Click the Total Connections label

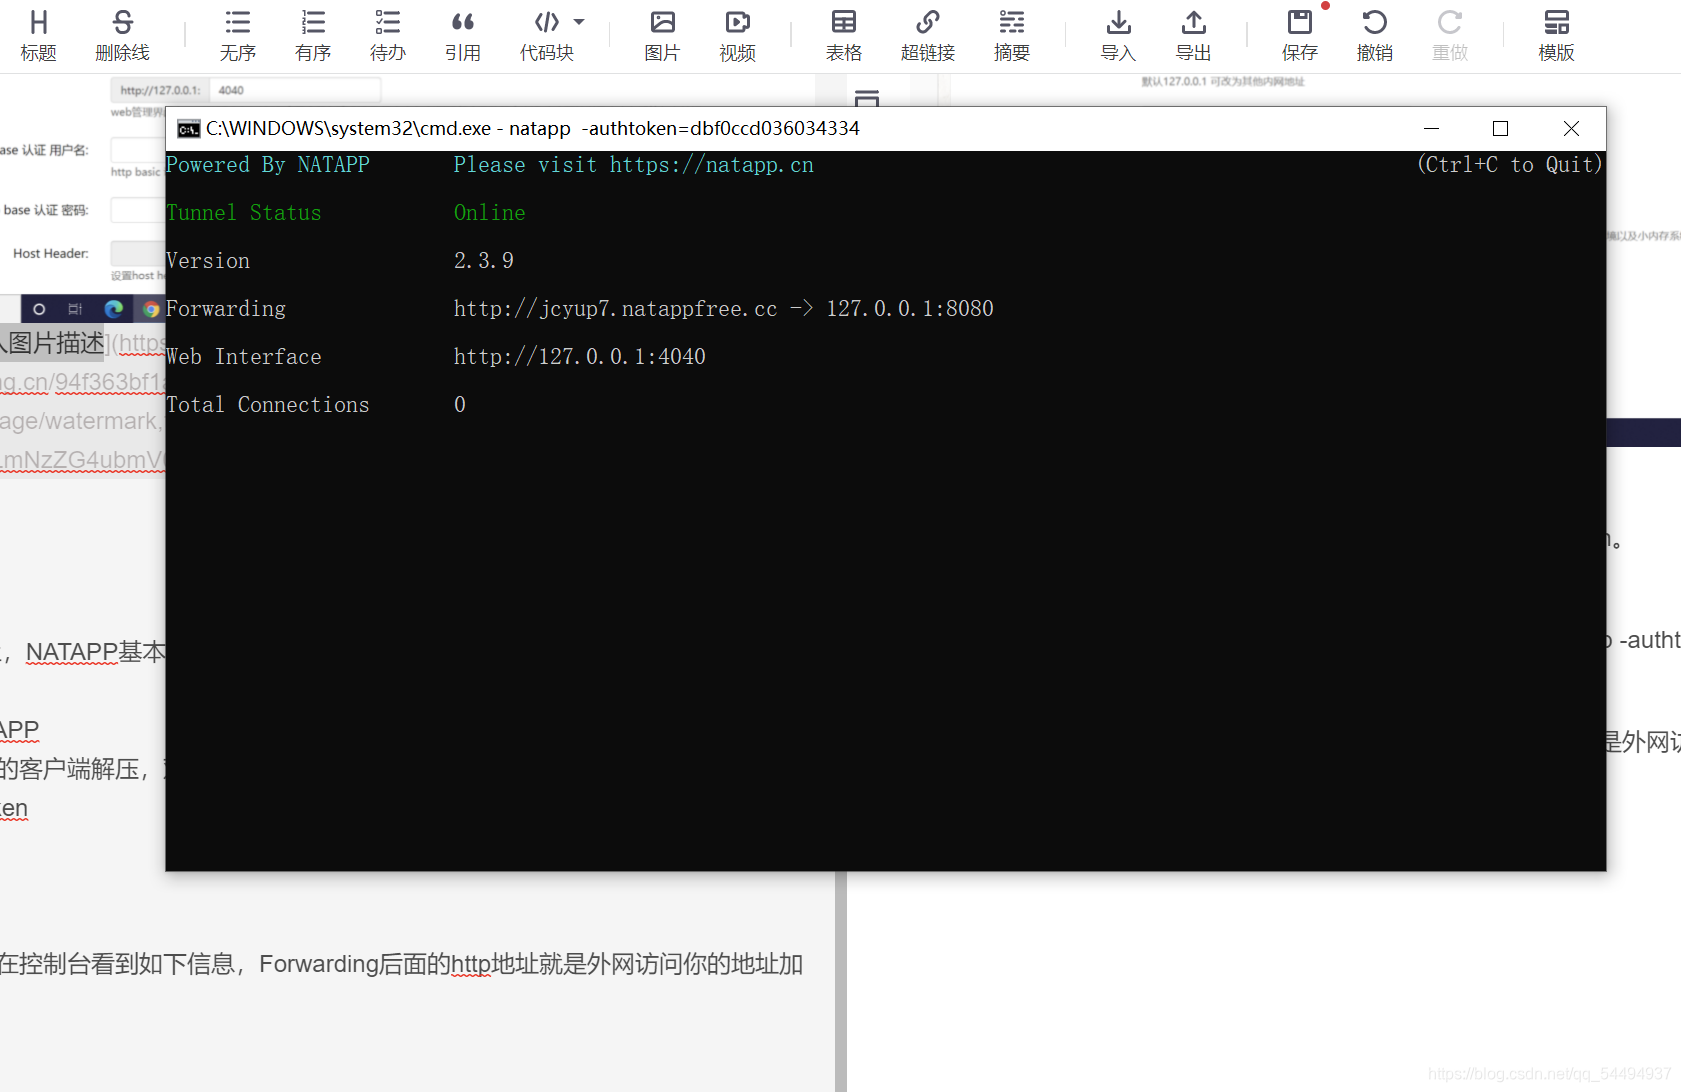[267, 405]
